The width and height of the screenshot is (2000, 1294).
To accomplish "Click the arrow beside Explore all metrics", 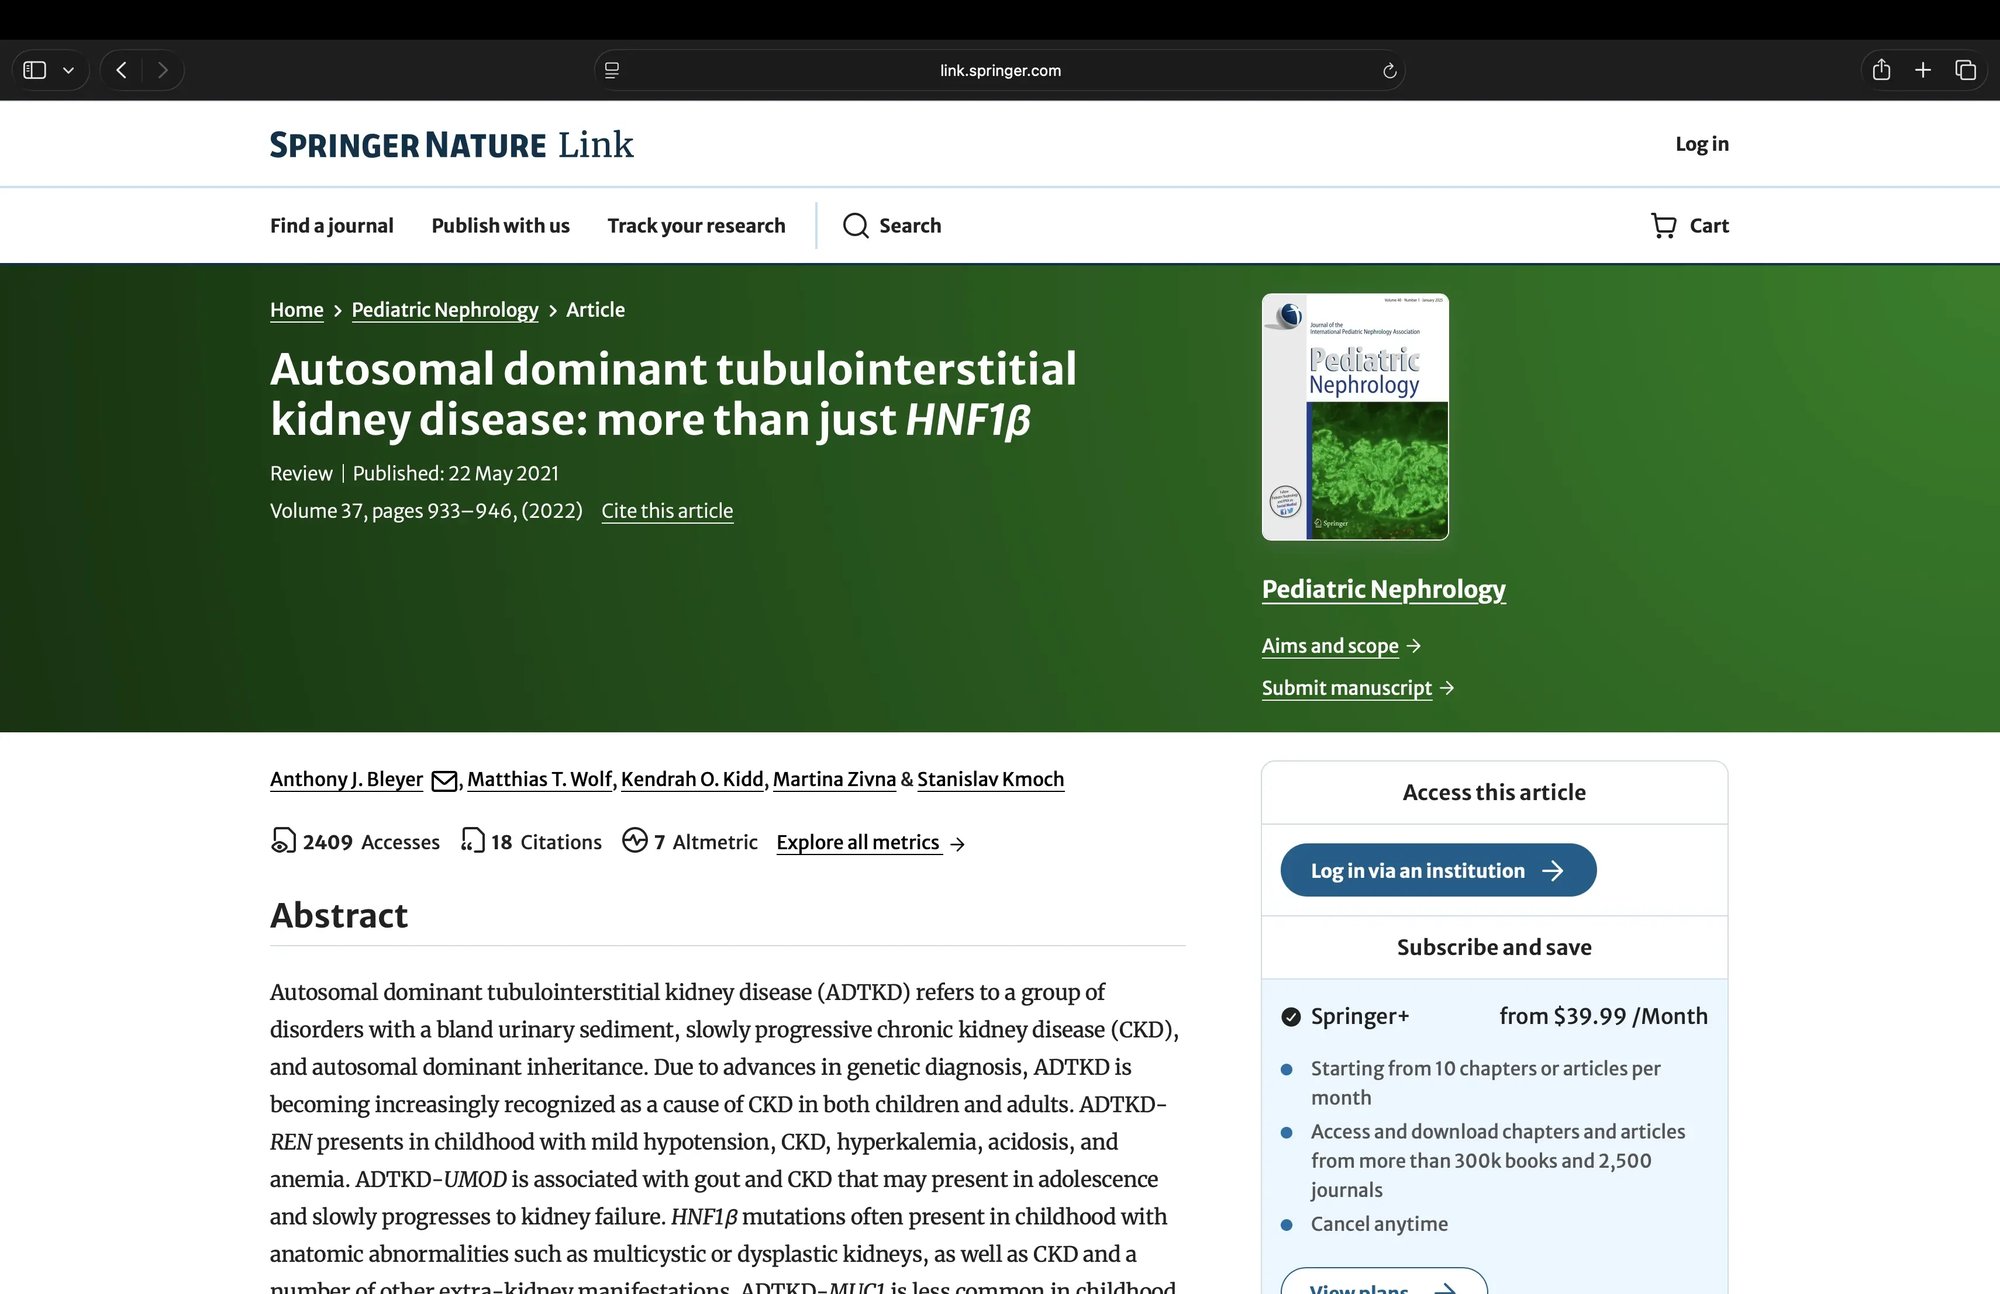I will coord(958,844).
